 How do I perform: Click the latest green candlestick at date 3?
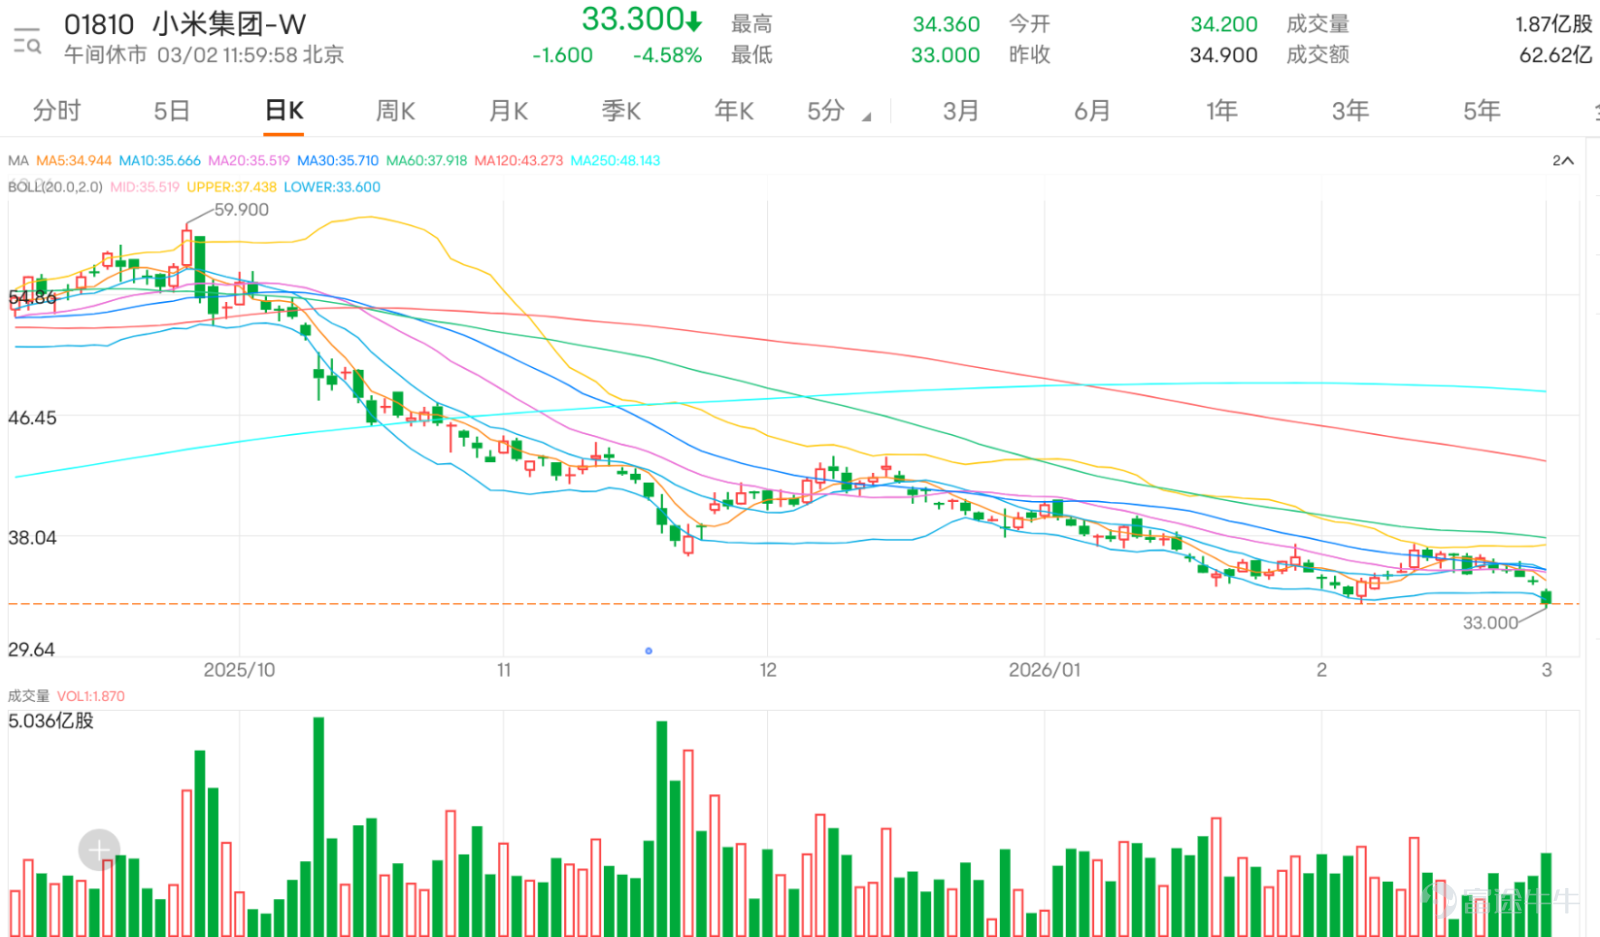[1546, 596]
